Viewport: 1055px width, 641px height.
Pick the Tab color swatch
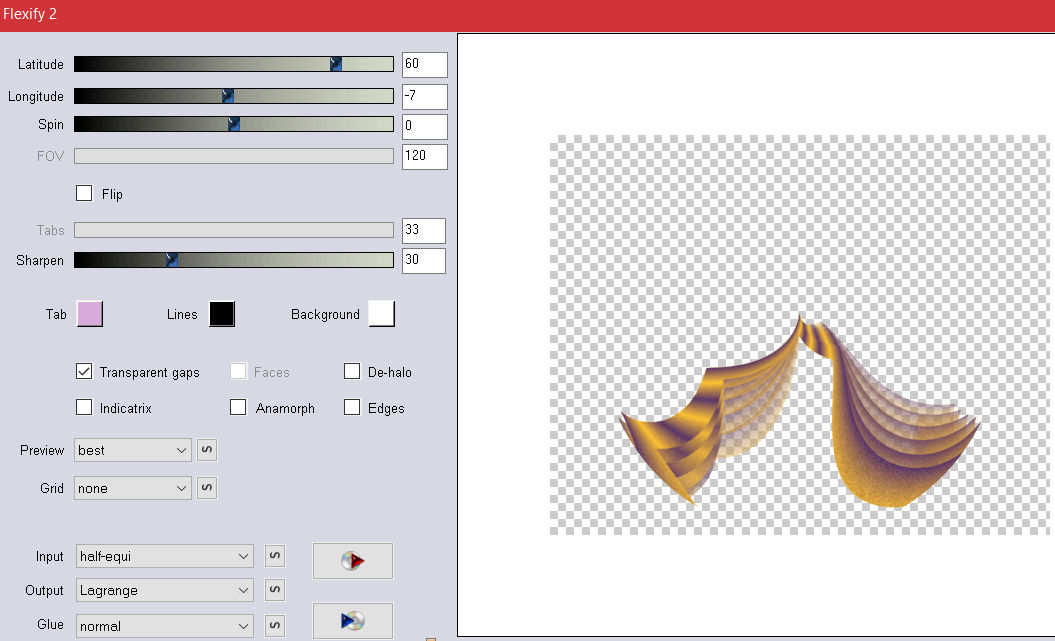pos(90,314)
